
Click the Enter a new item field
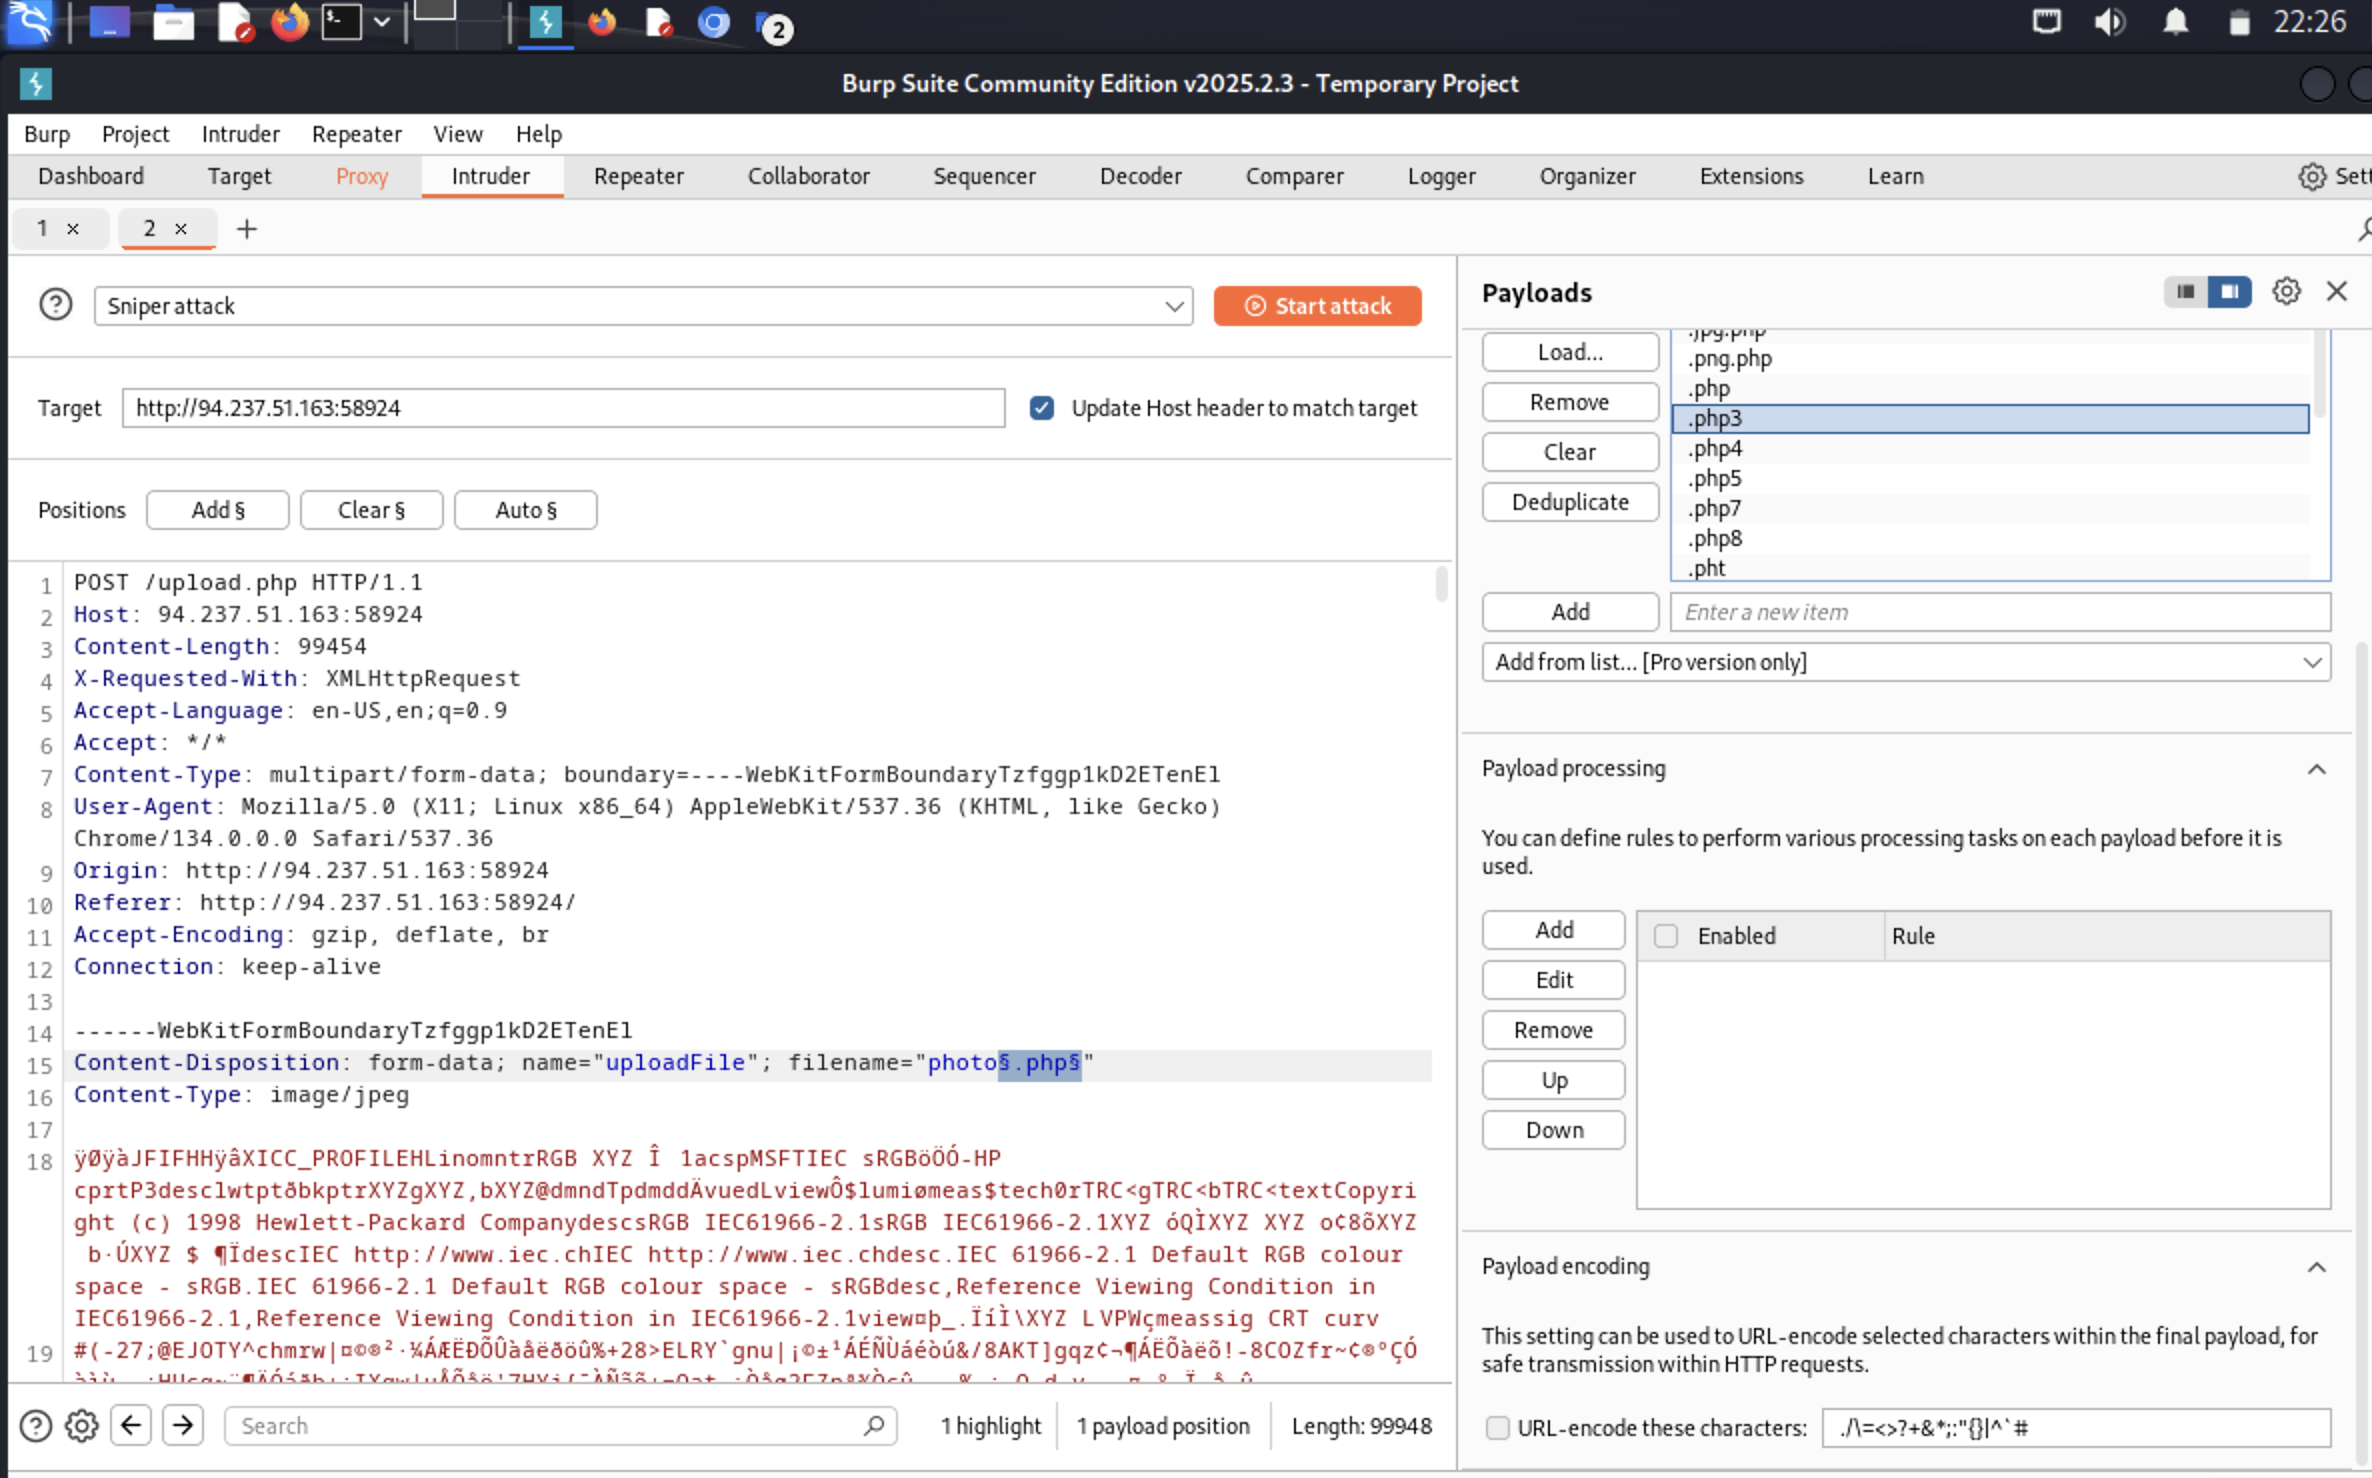point(2000,612)
